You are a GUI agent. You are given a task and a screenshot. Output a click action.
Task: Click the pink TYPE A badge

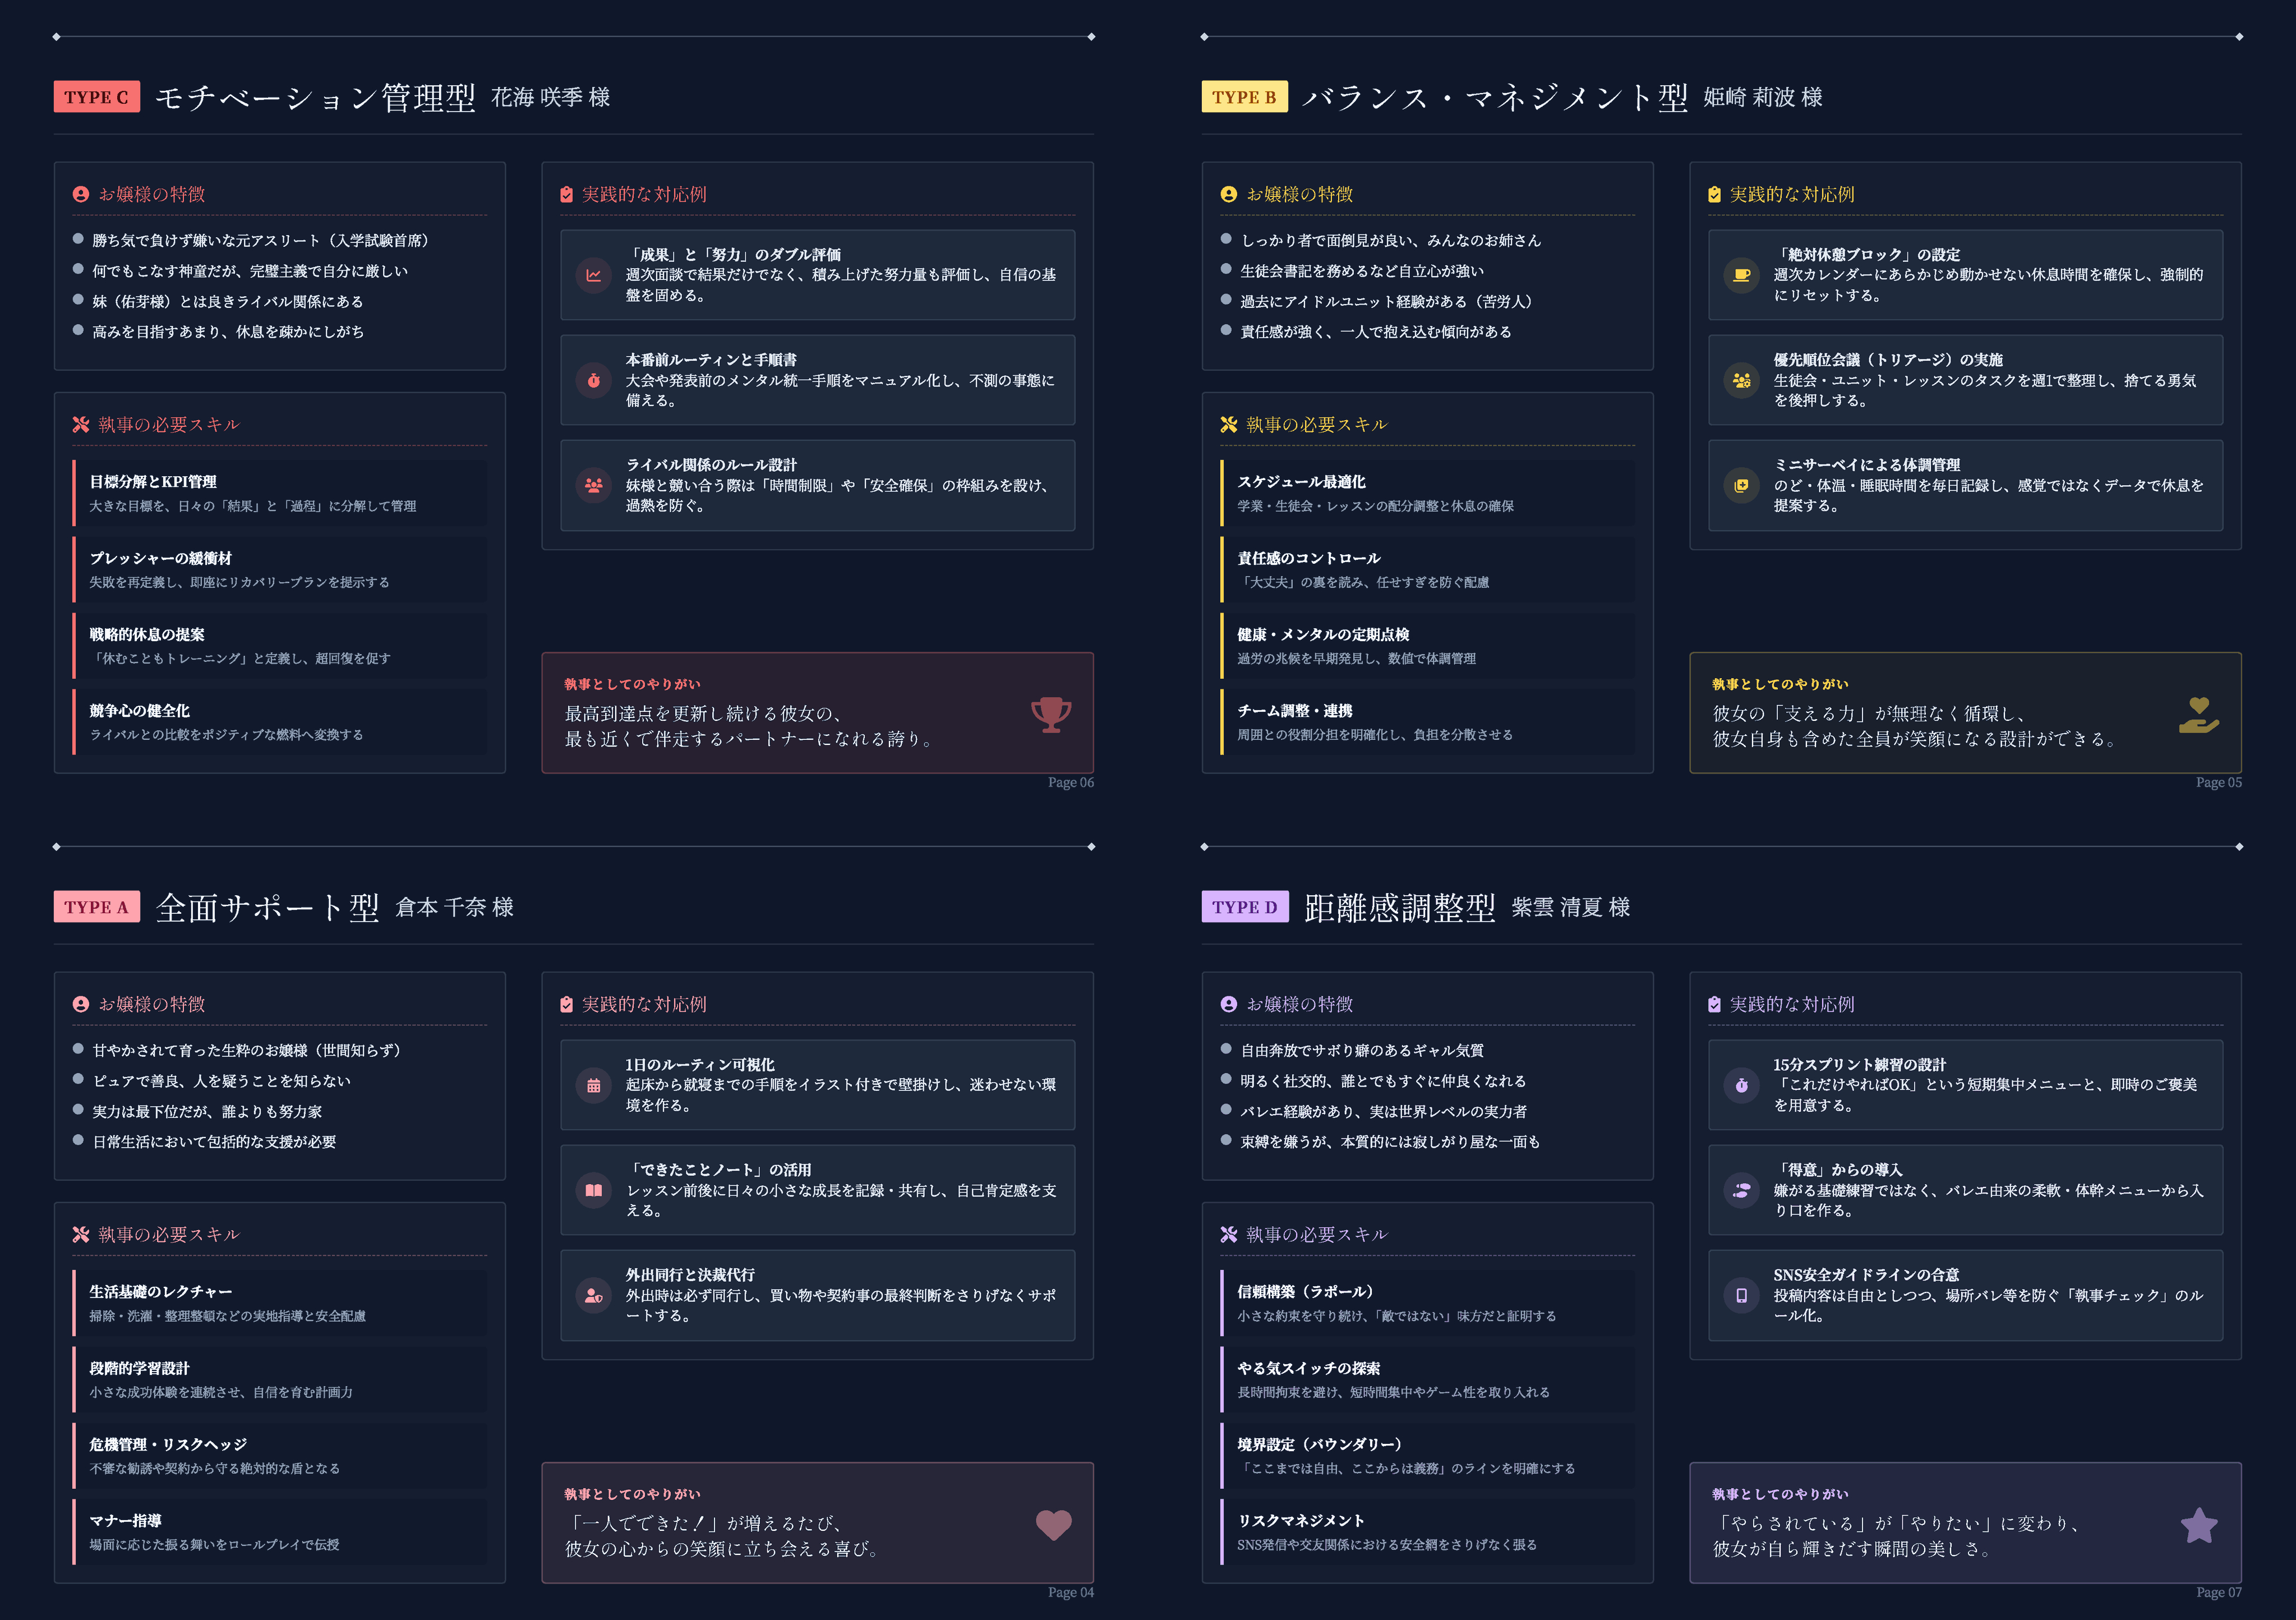click(x=96, y=907)
